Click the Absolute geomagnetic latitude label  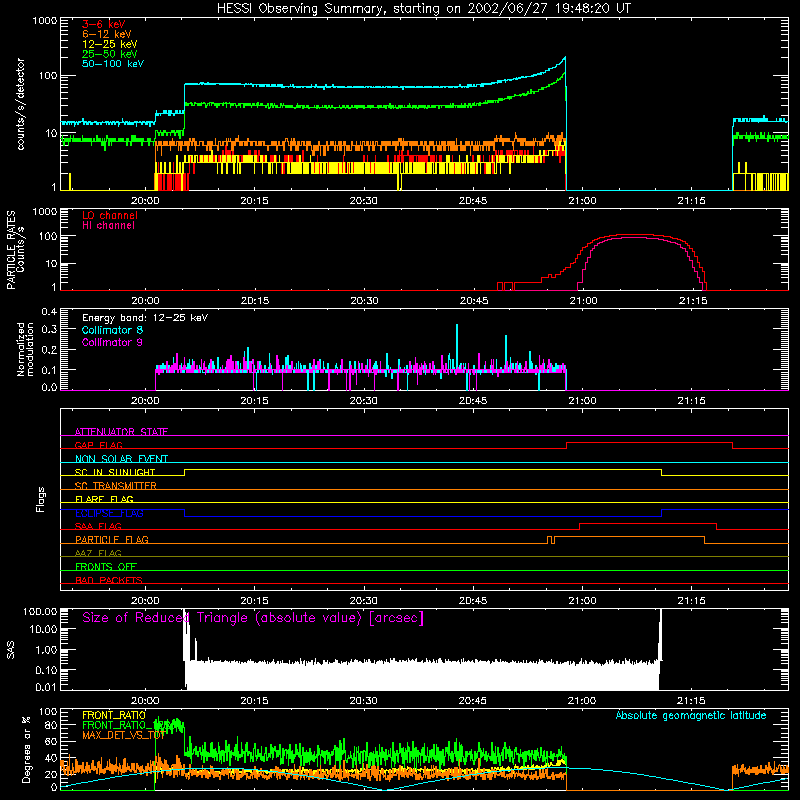click(x=691, y=715)
